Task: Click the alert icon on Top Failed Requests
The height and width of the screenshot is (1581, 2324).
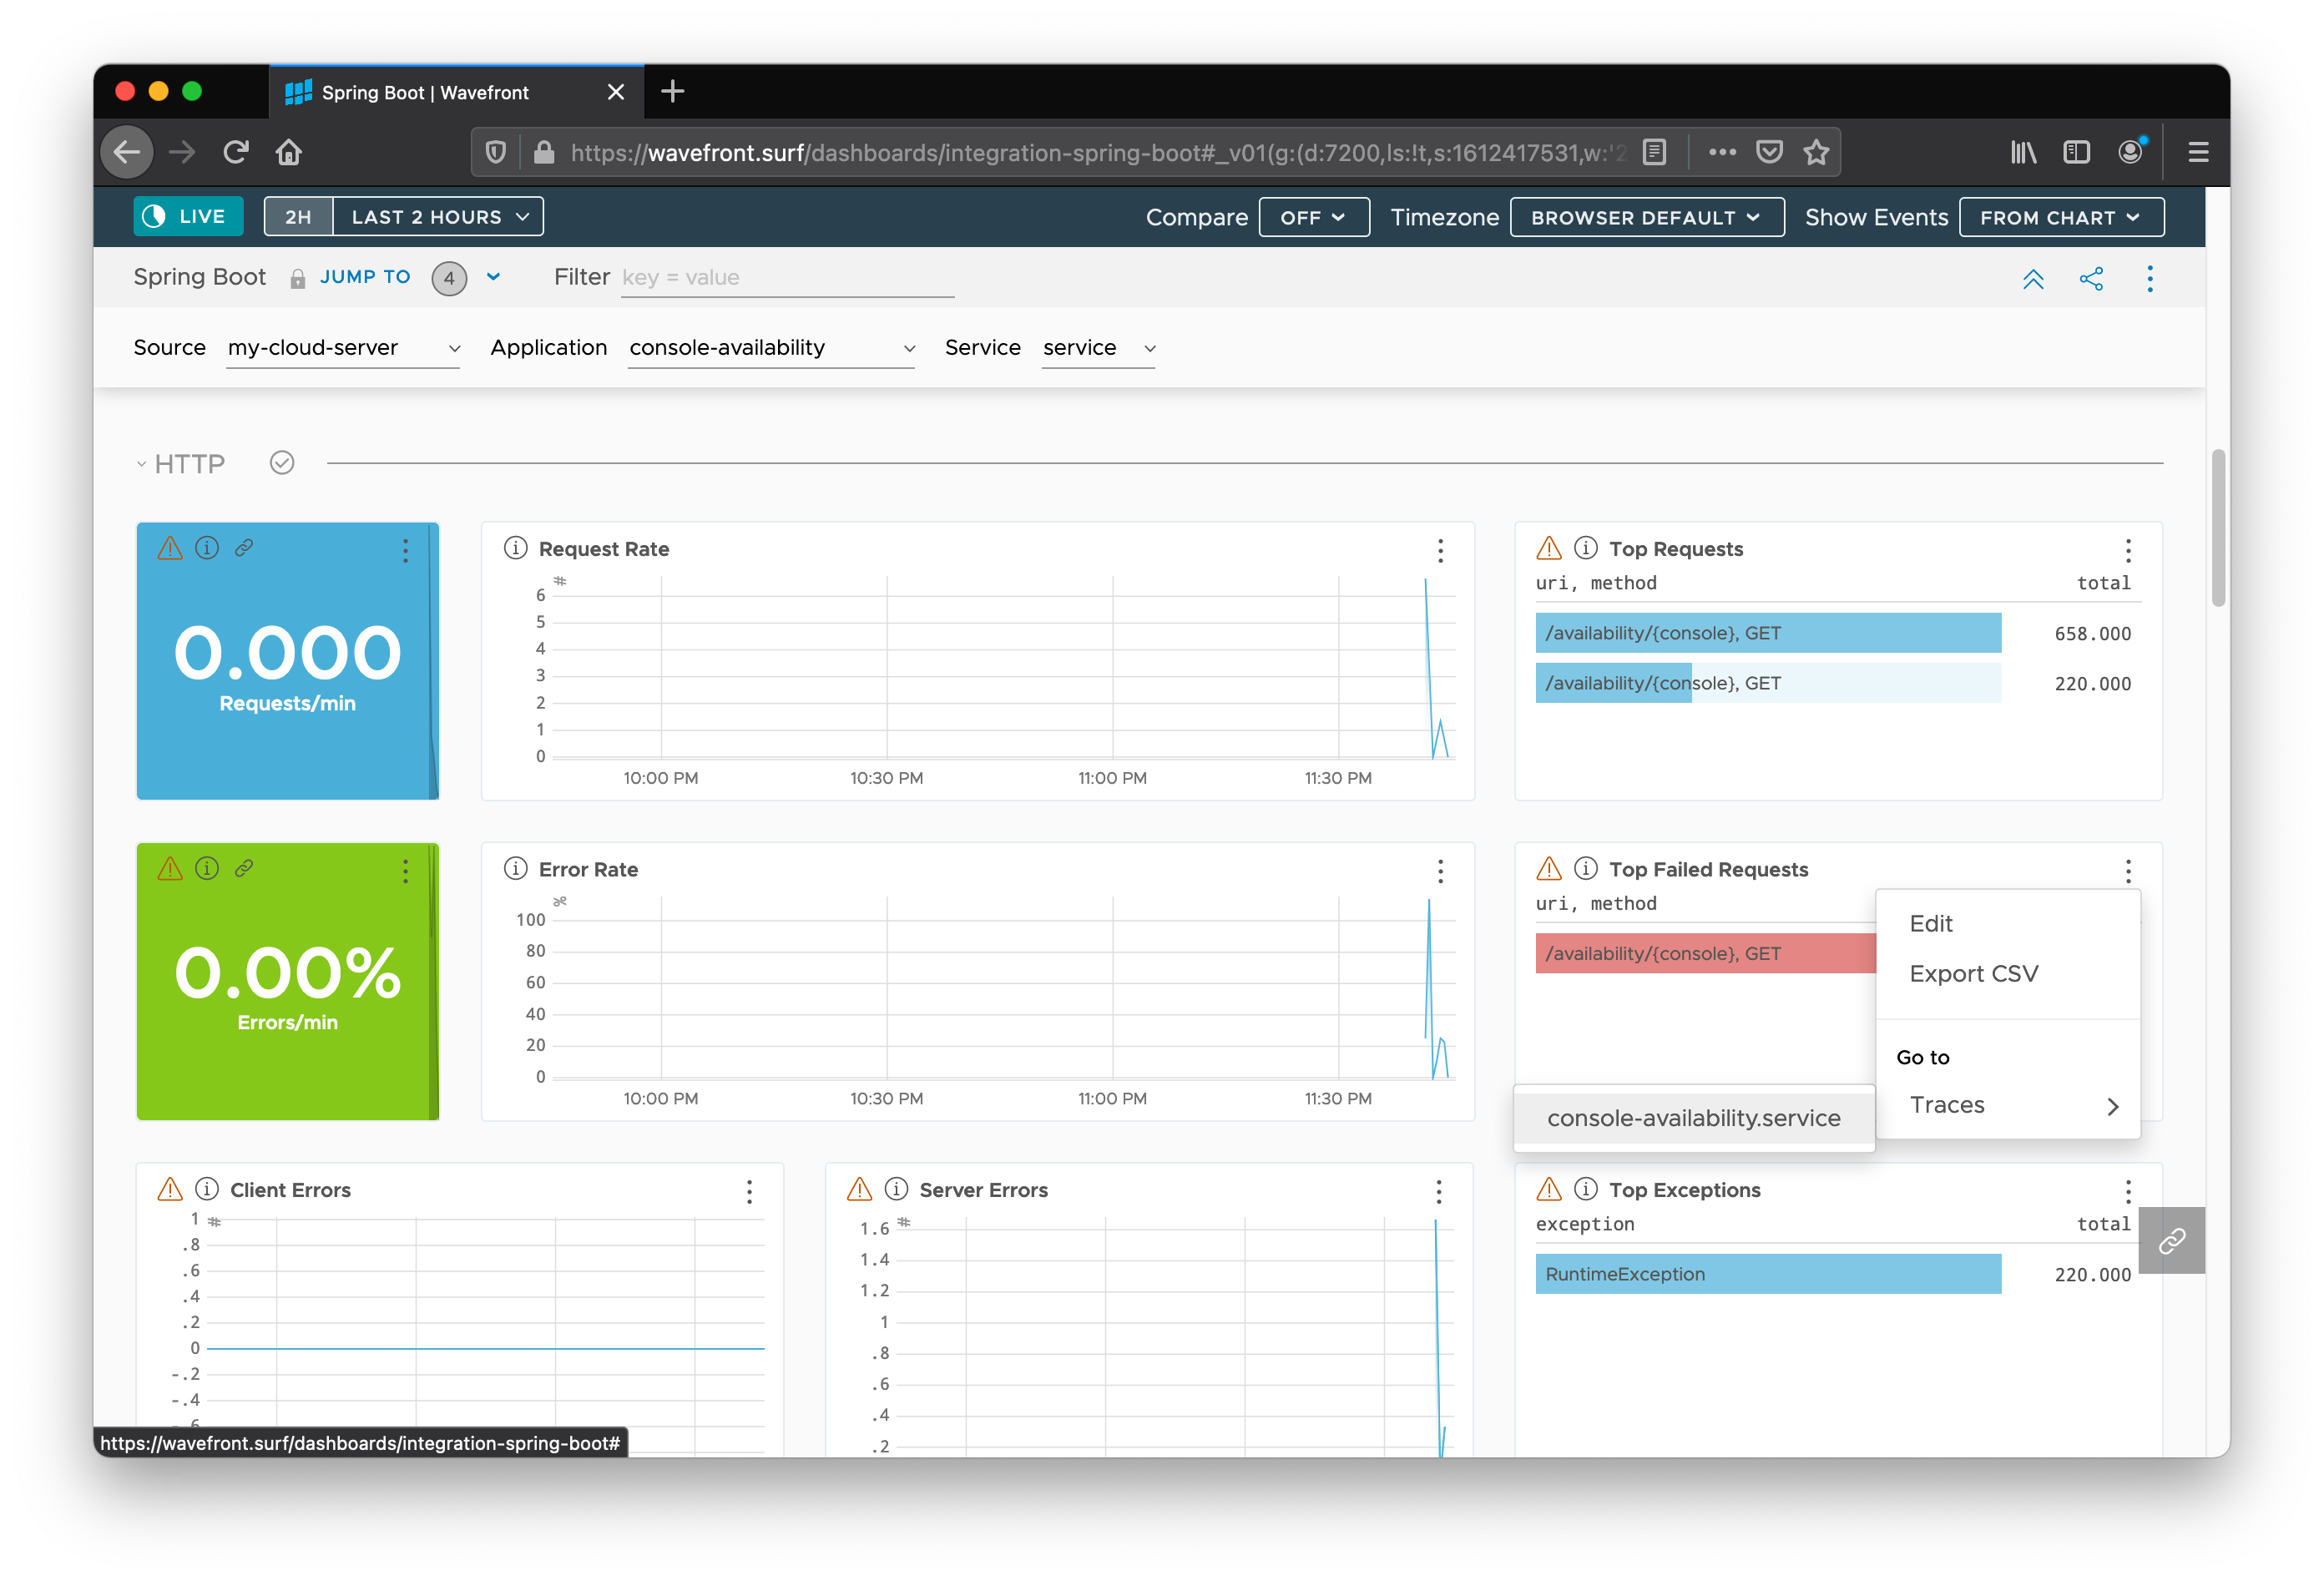Action: (x=1549, y=868)
